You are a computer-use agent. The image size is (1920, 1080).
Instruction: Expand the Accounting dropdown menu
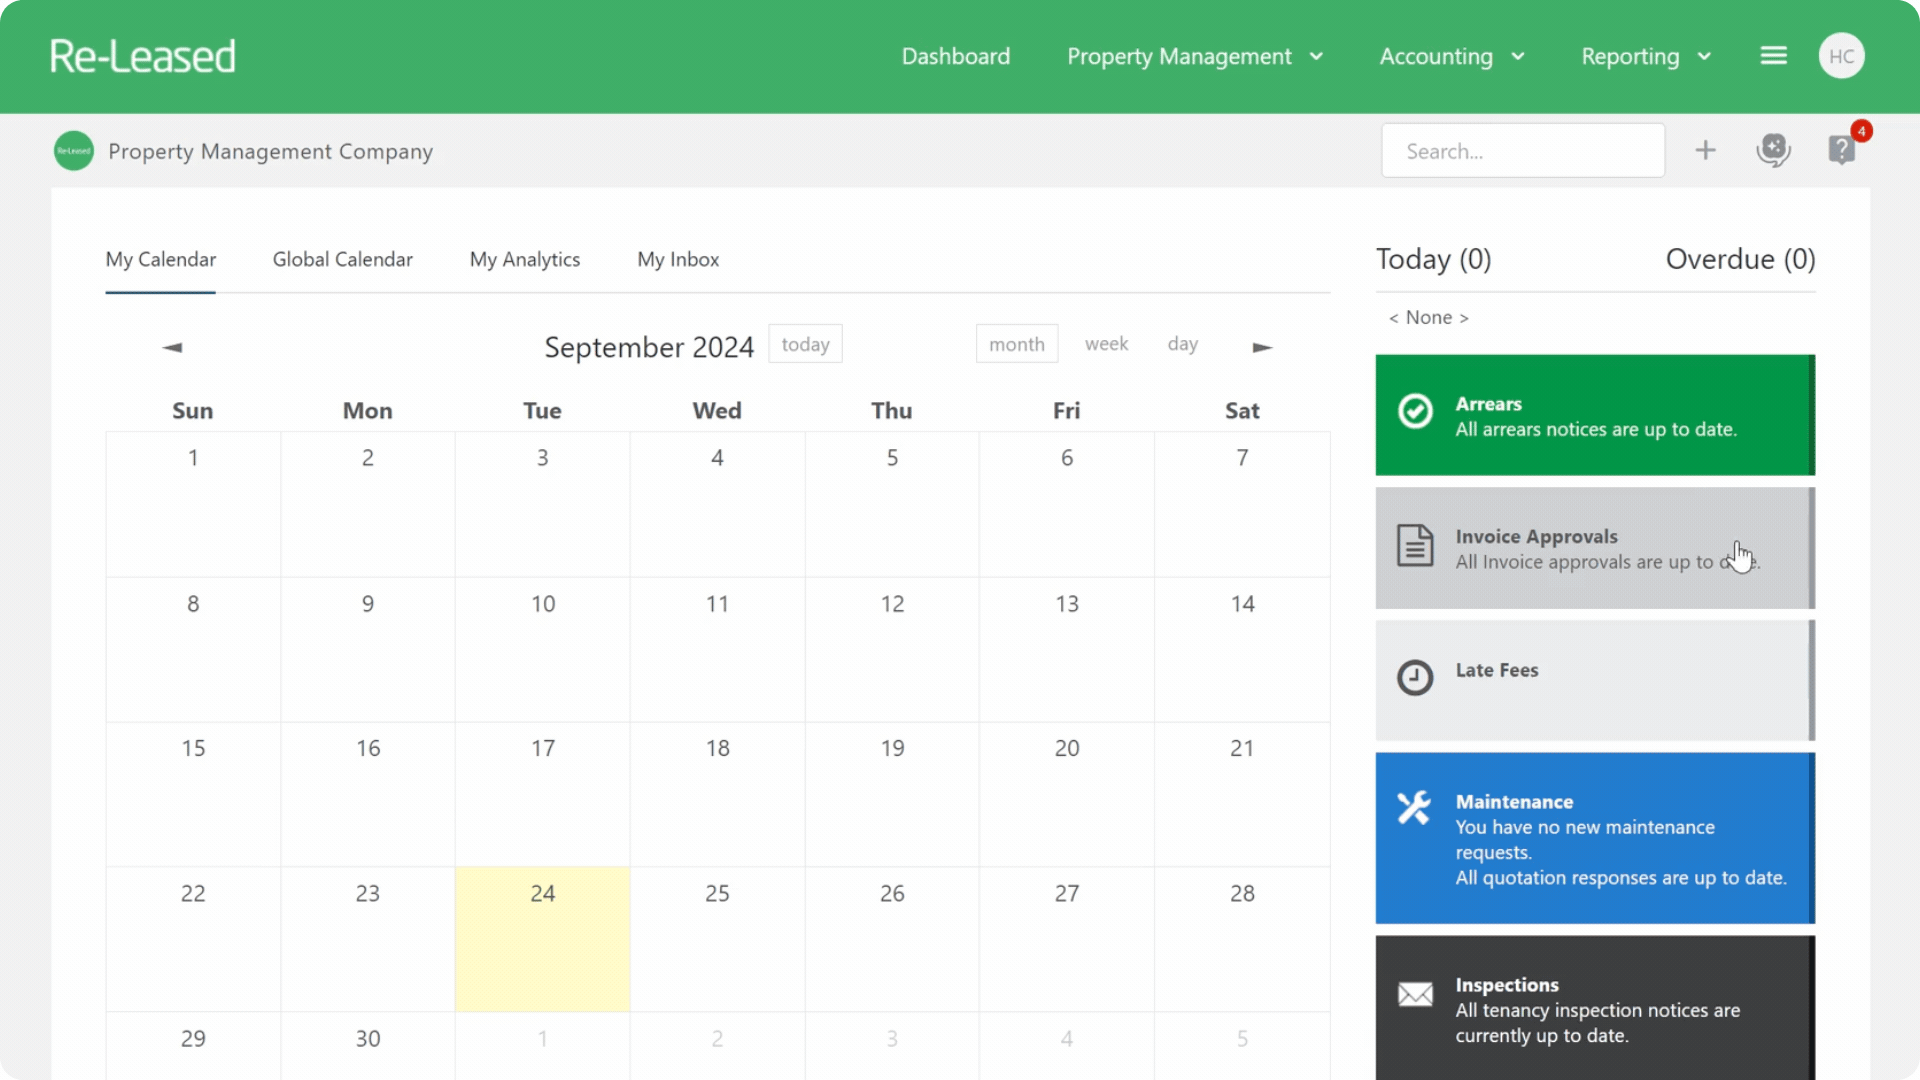[x=1452, y=56]
